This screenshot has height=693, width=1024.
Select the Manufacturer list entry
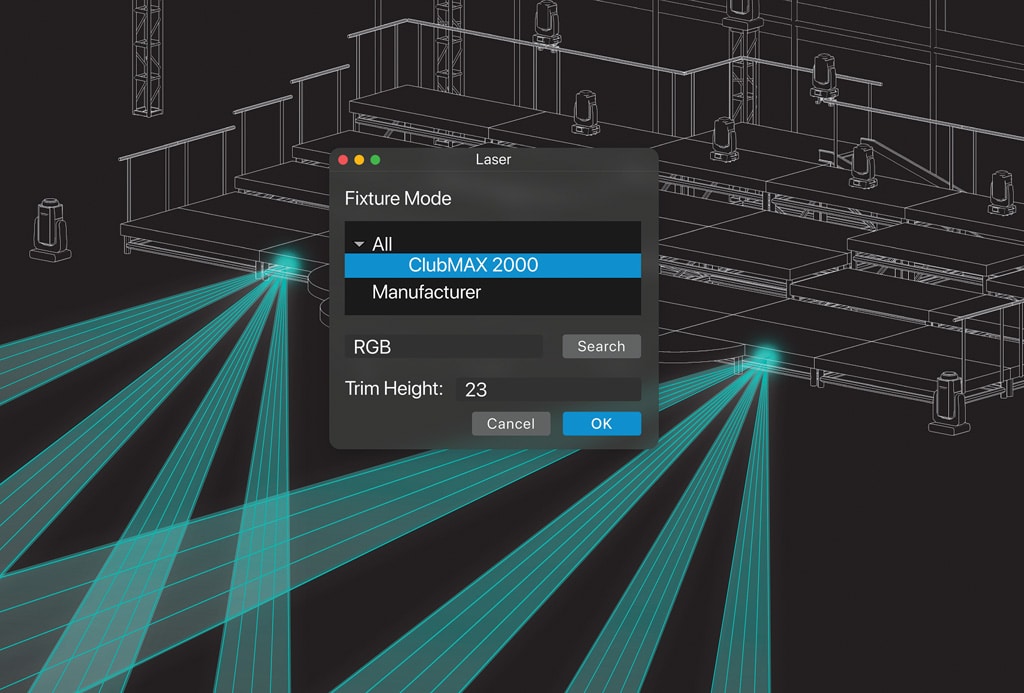tap(426, 292)
